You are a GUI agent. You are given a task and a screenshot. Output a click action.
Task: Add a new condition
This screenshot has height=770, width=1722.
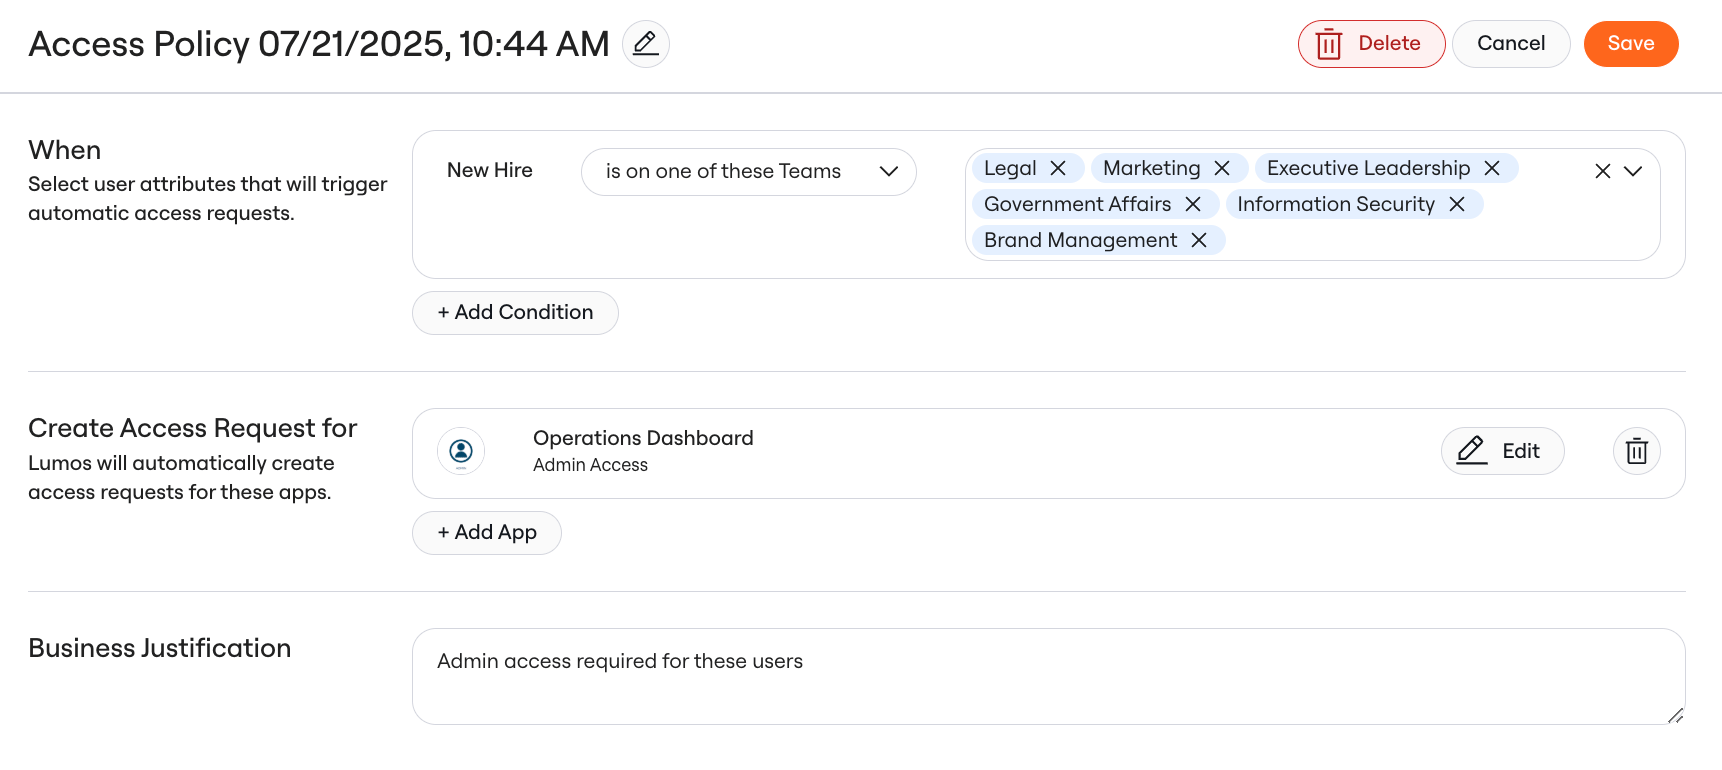click(x=515, y=313)
